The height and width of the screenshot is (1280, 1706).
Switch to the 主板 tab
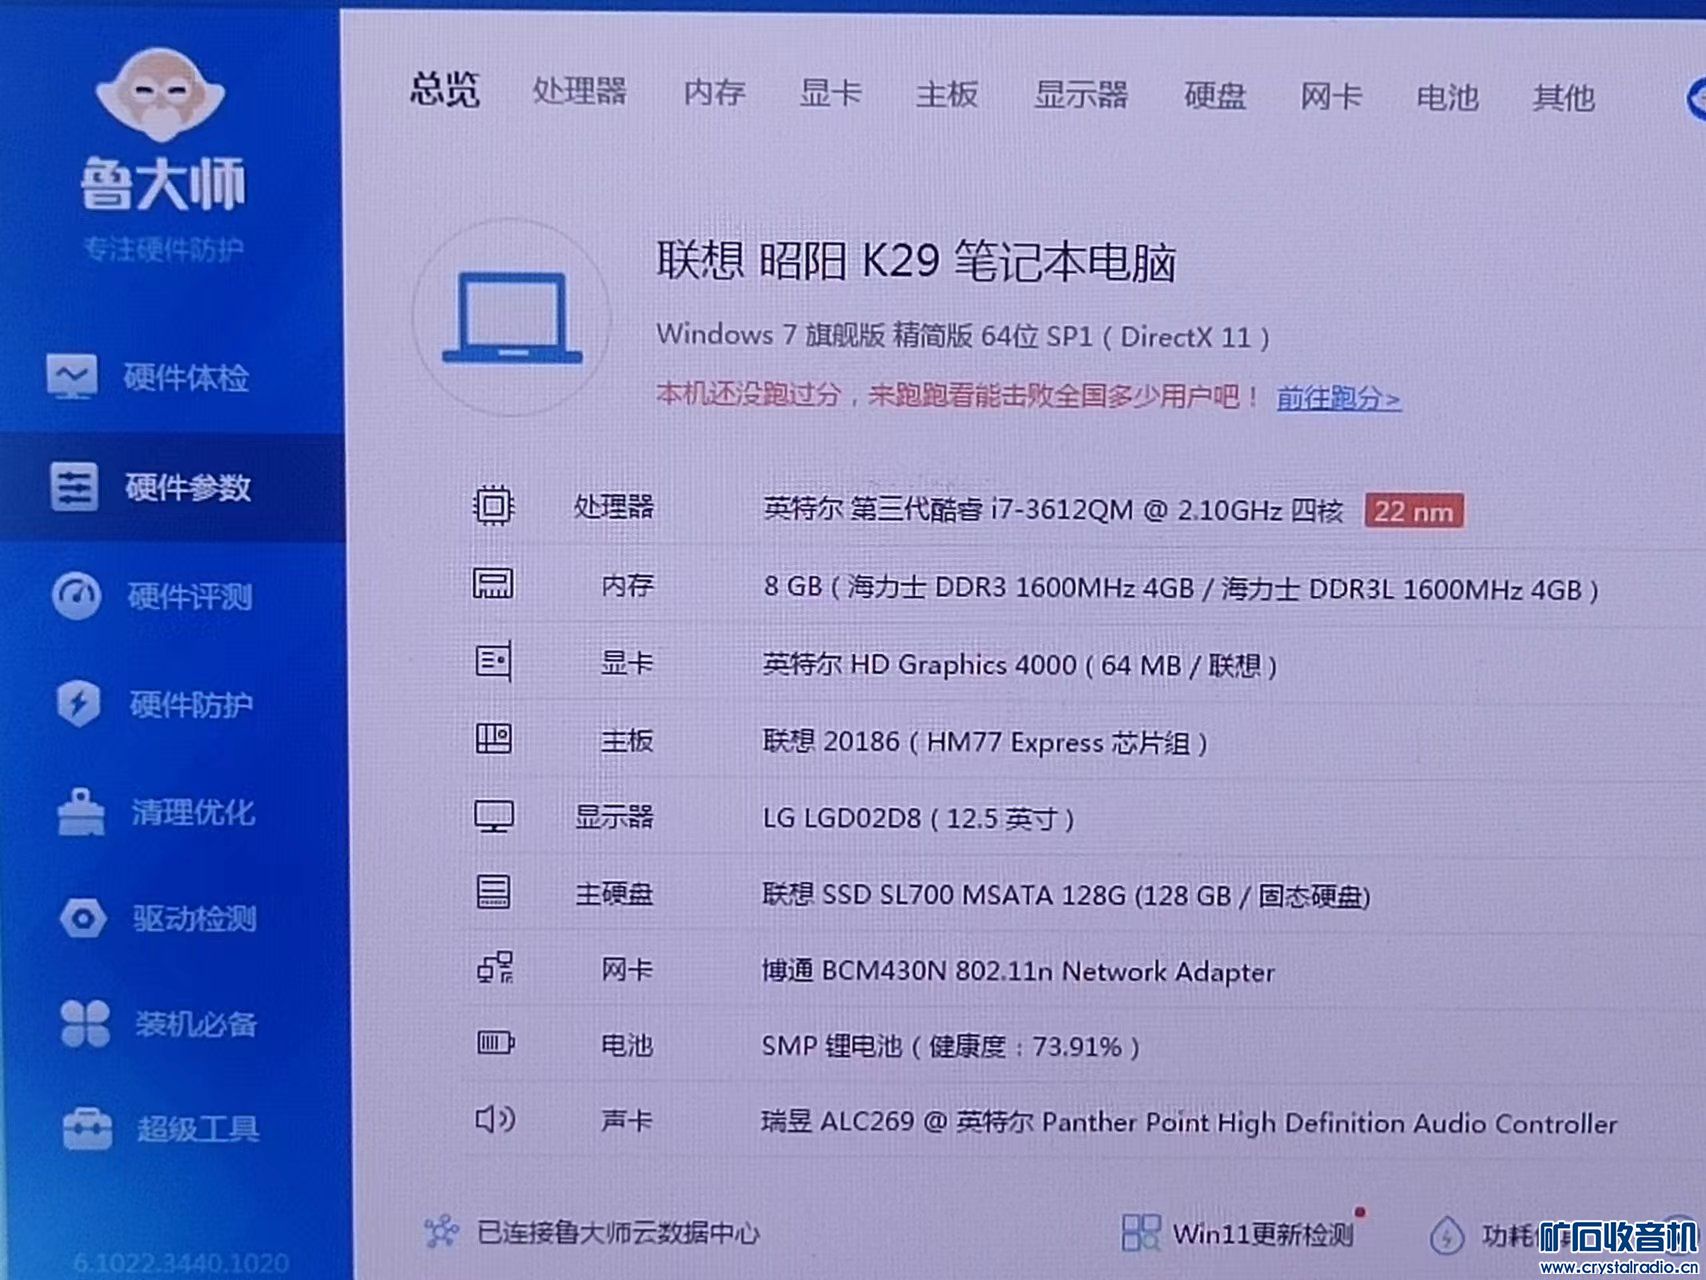947,95
